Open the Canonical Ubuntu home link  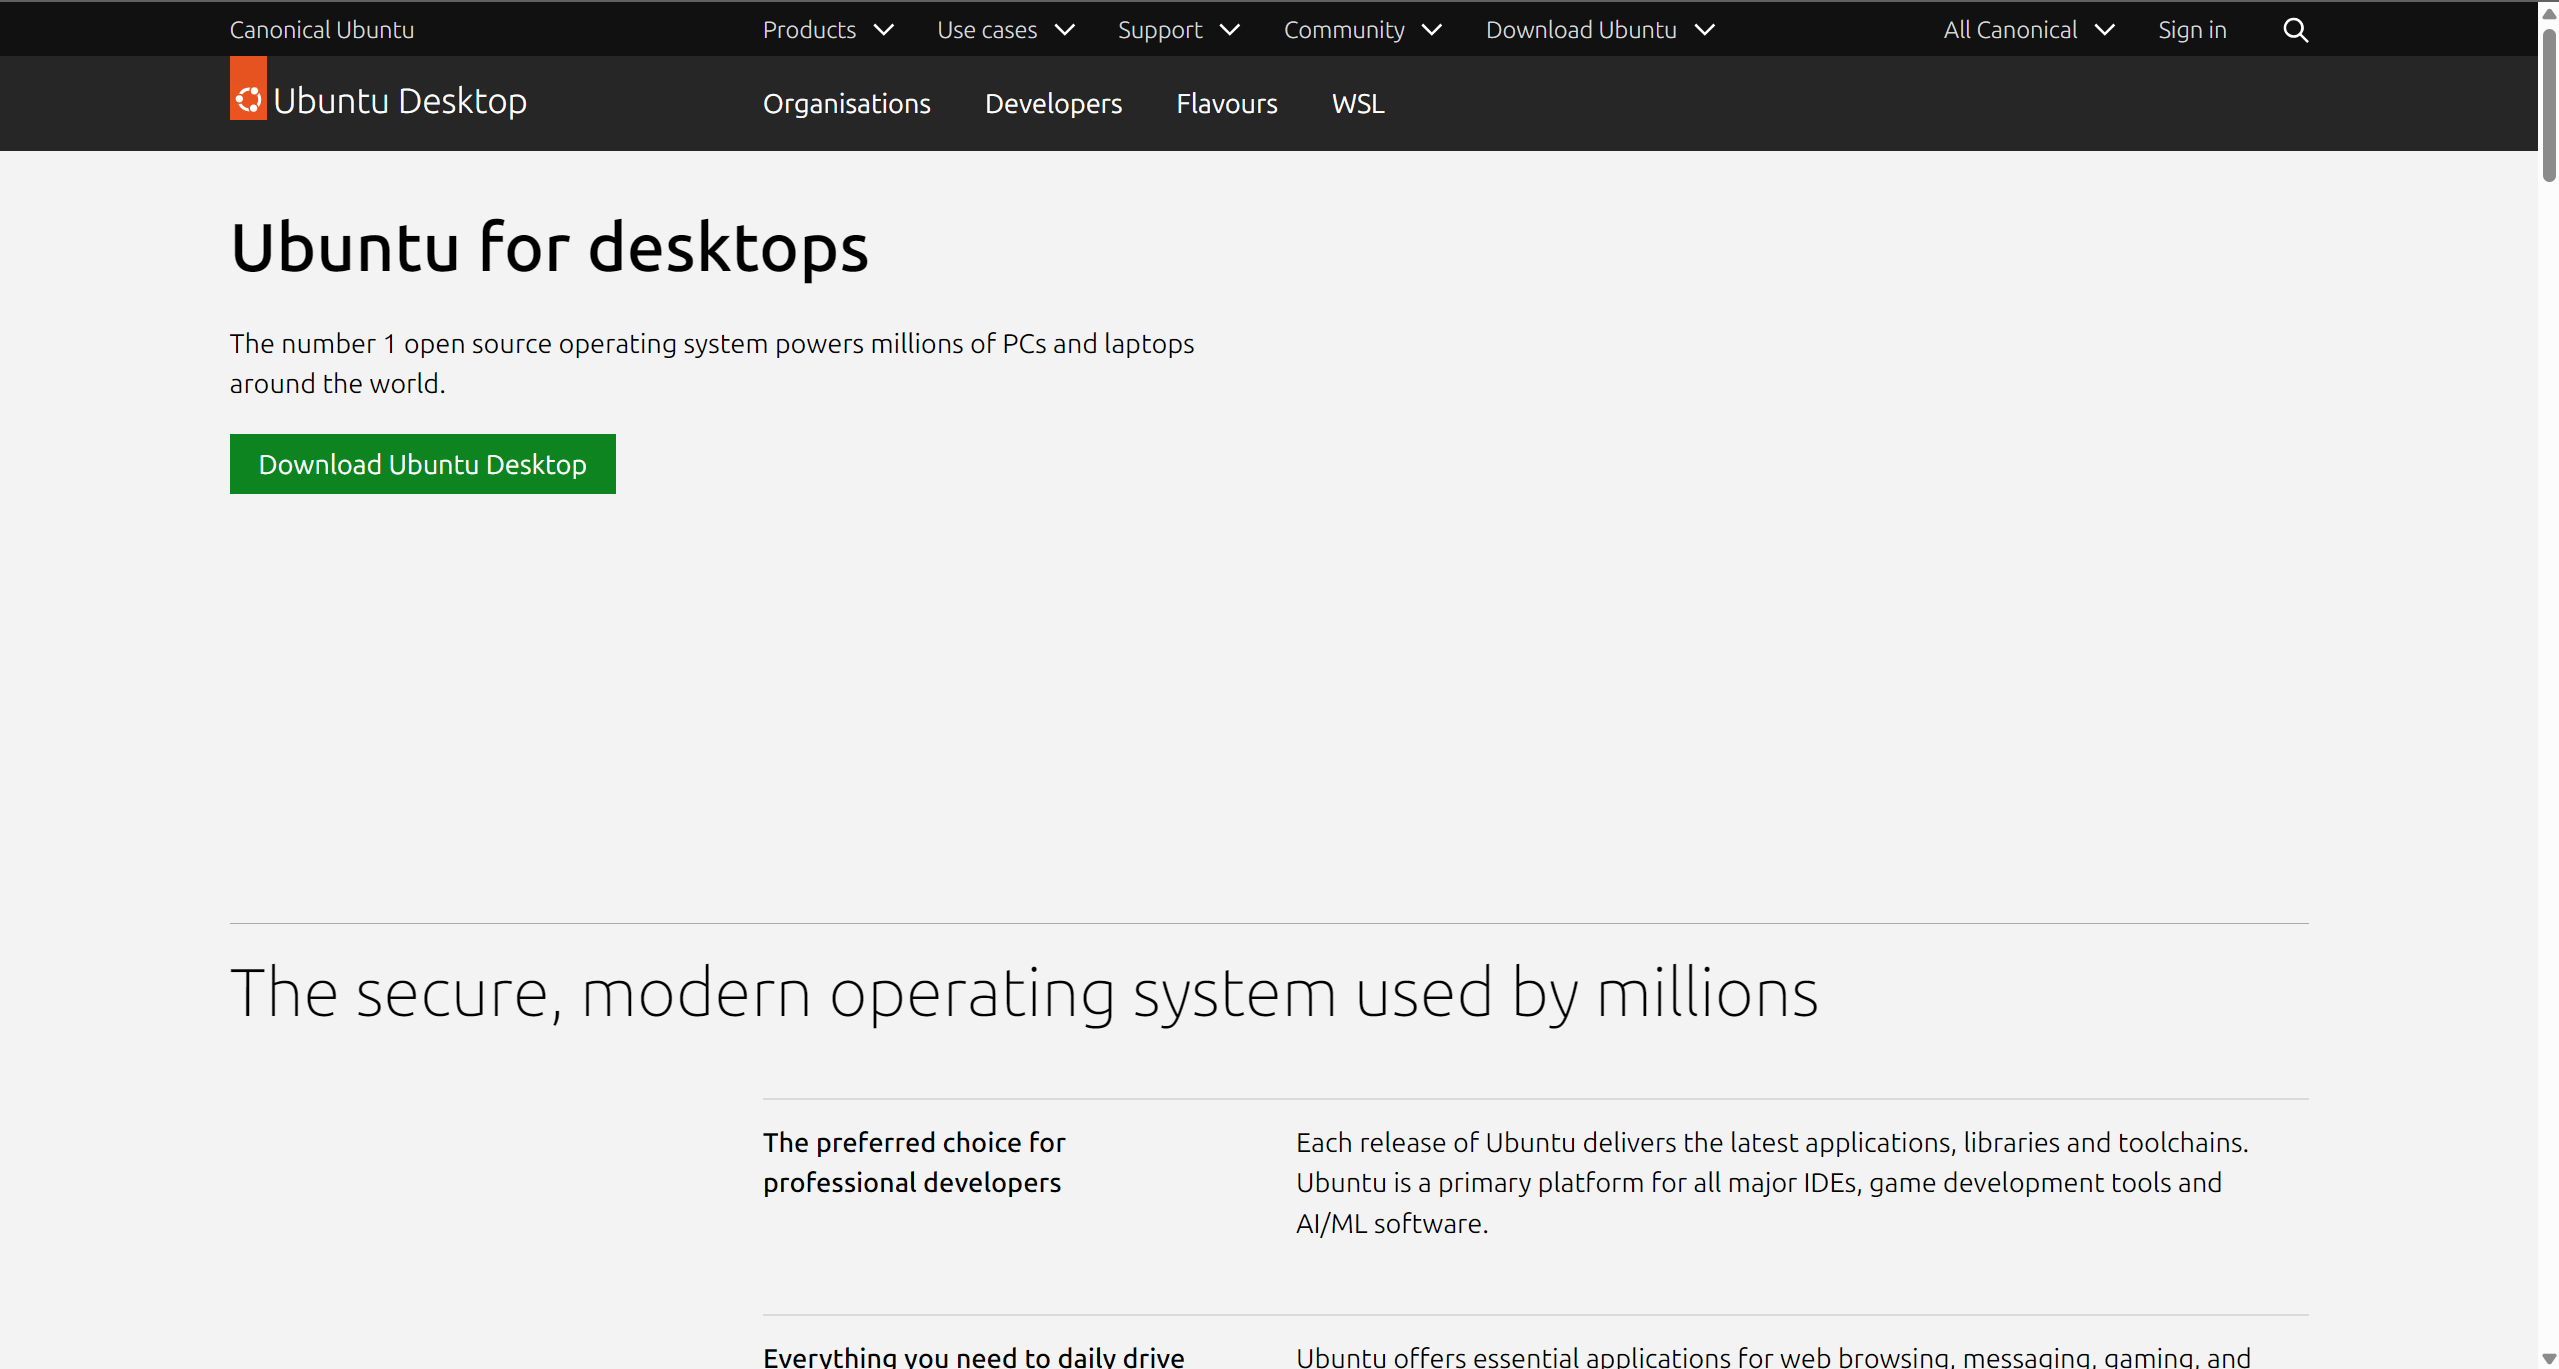click(321, 30)
